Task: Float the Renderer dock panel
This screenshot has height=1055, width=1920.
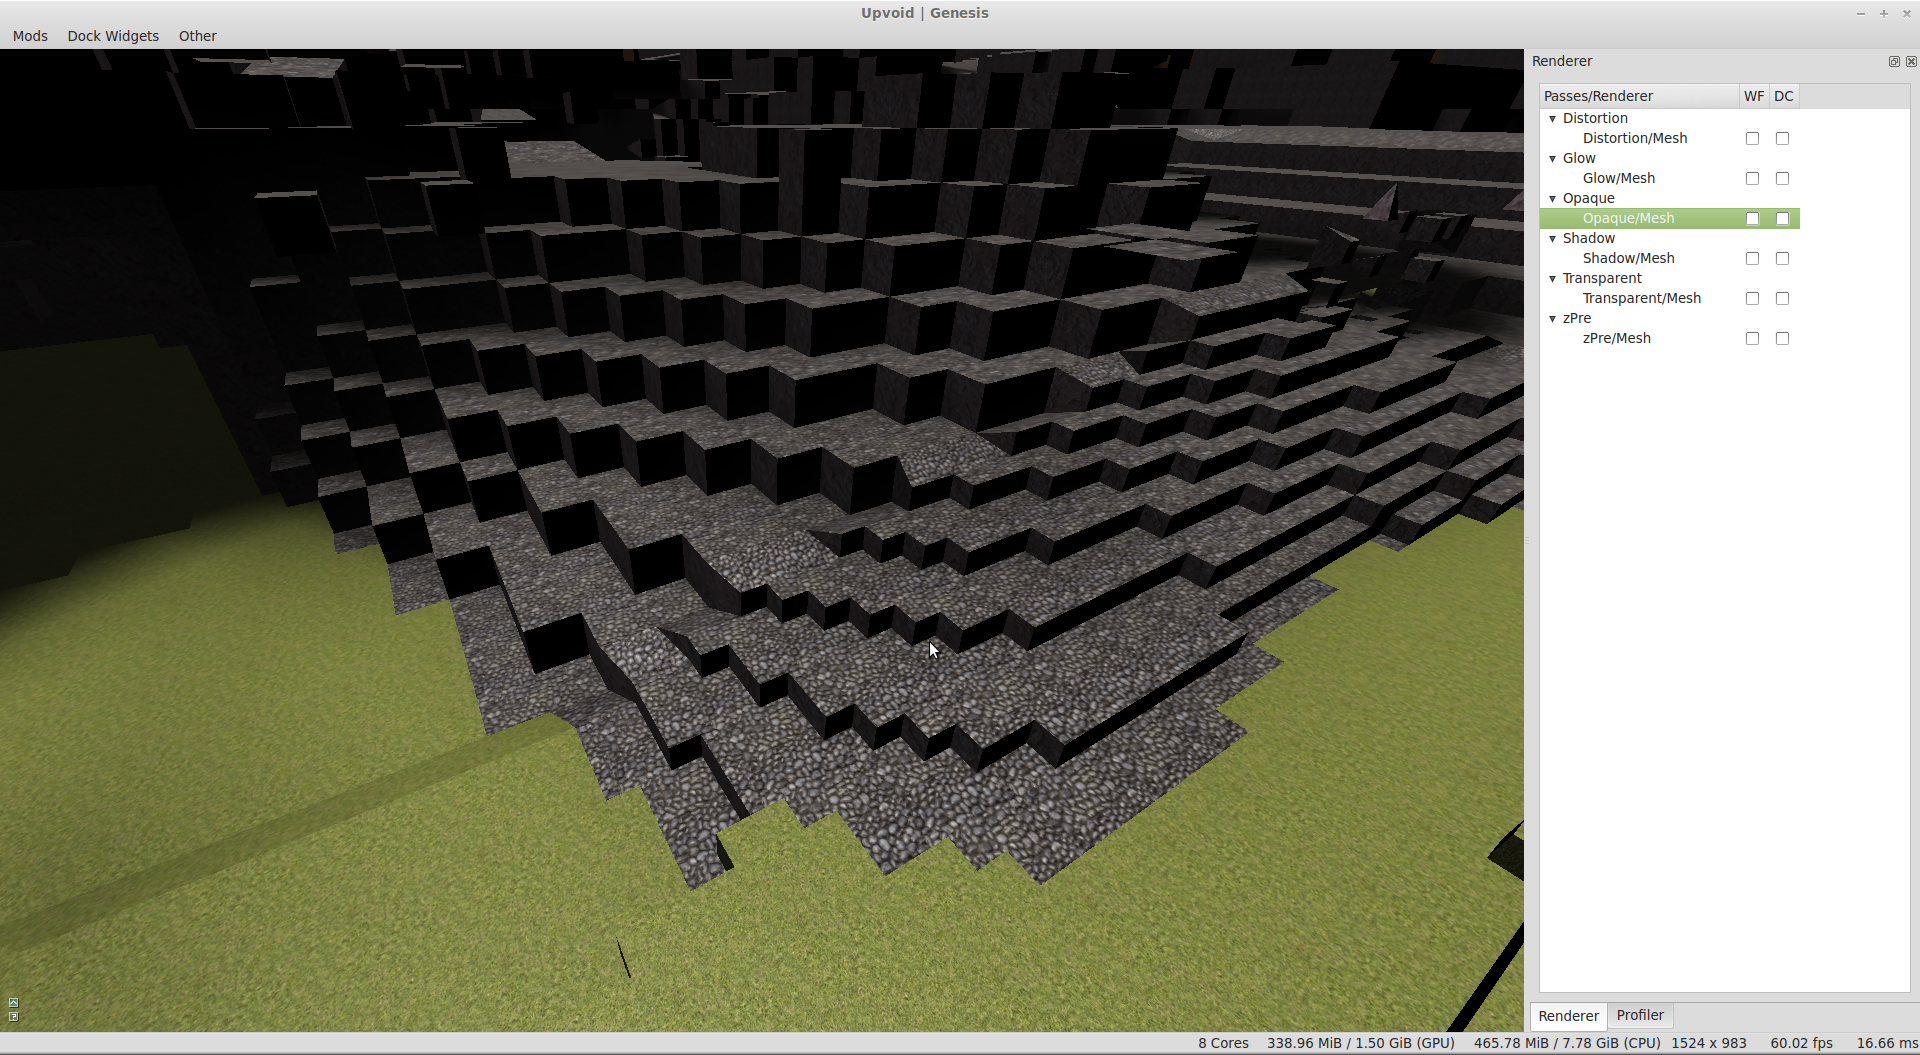Action: (x=1894, y=62)
